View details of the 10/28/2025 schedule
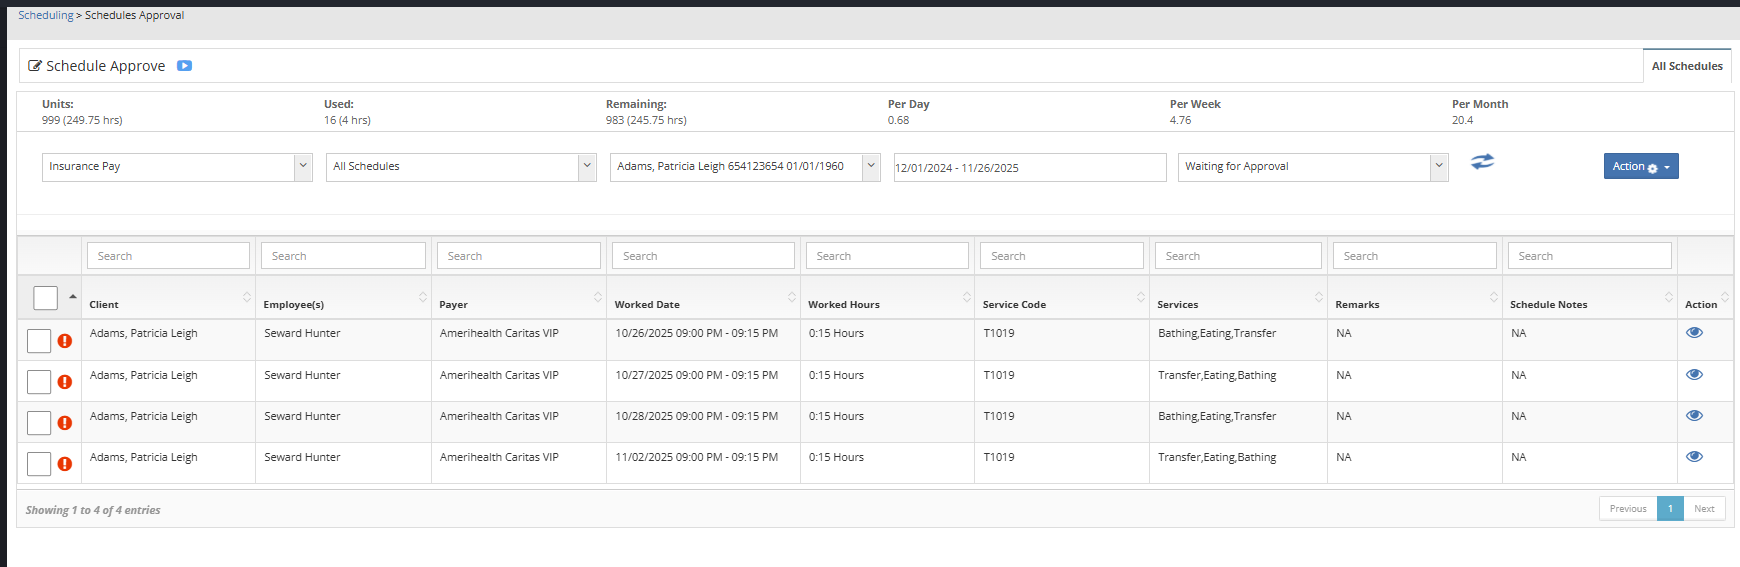The height and width of the screenshot is (567, 1740). pos(1694,416)
